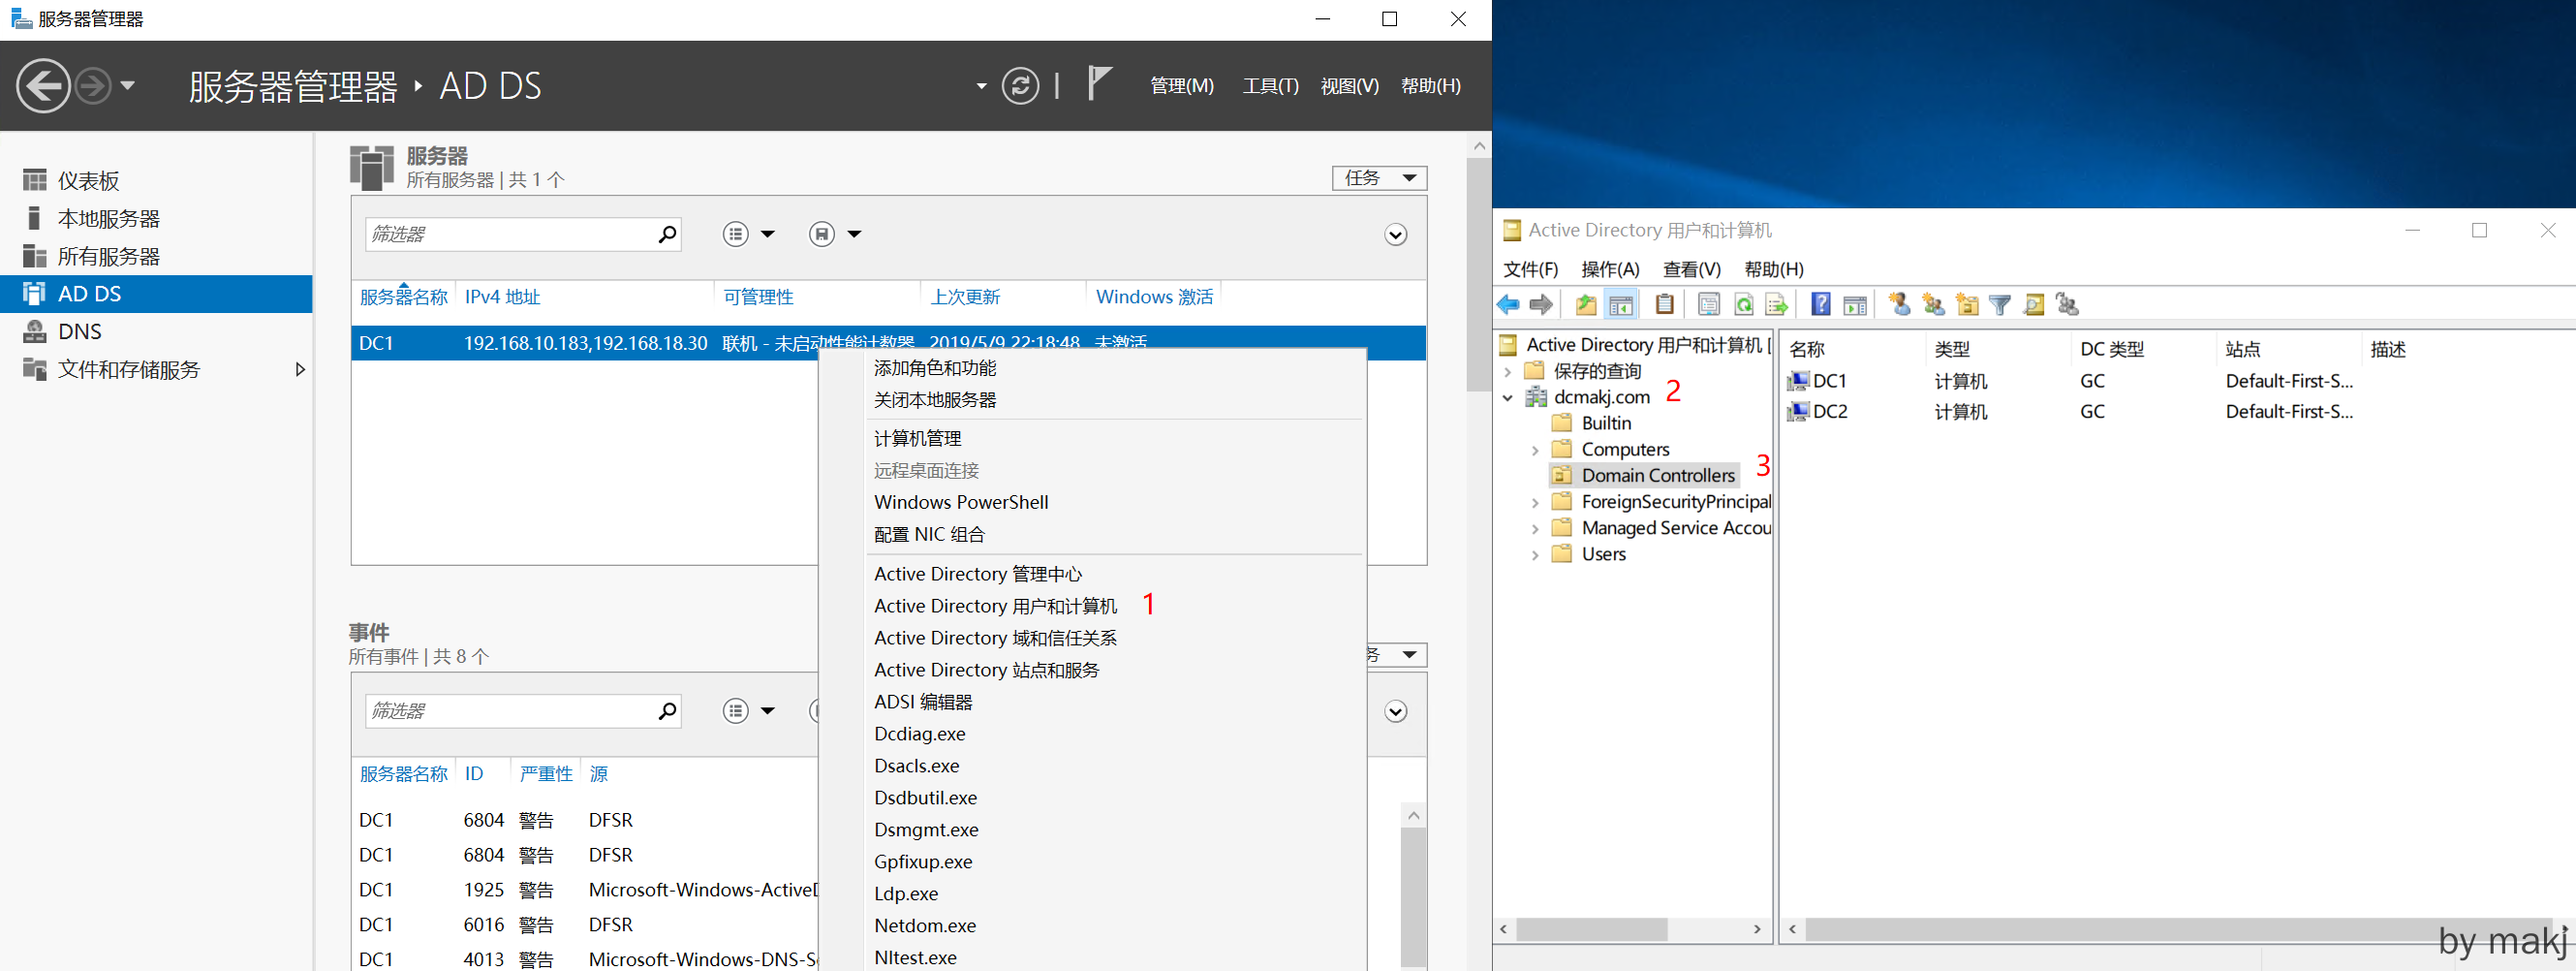Screen dimensions: 2576x971
Task: Select DC2 computer in the list
Action: click(x=1829, y=412)
